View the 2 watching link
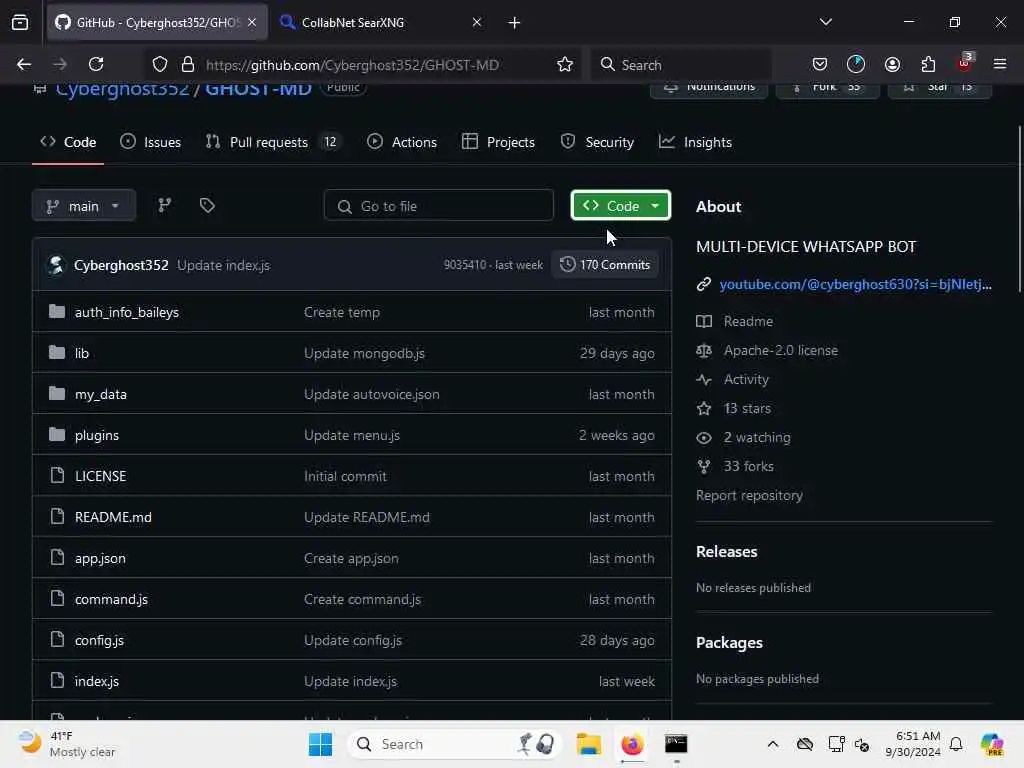Image resolution: width=1024 pixels, height=768 pixels. pyautogui.click(x=757, y=438)
